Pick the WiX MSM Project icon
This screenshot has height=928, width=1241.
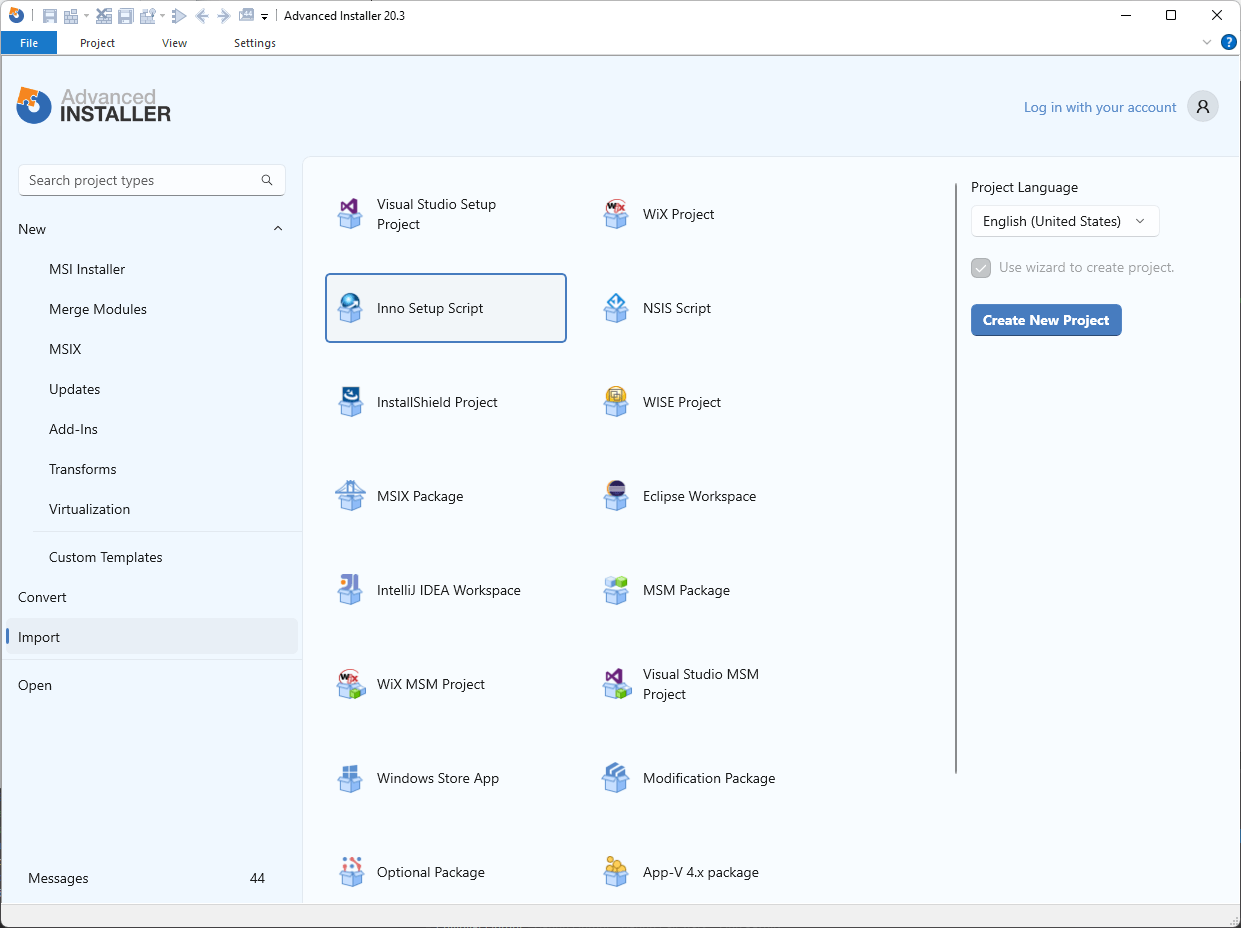point(349,684)
